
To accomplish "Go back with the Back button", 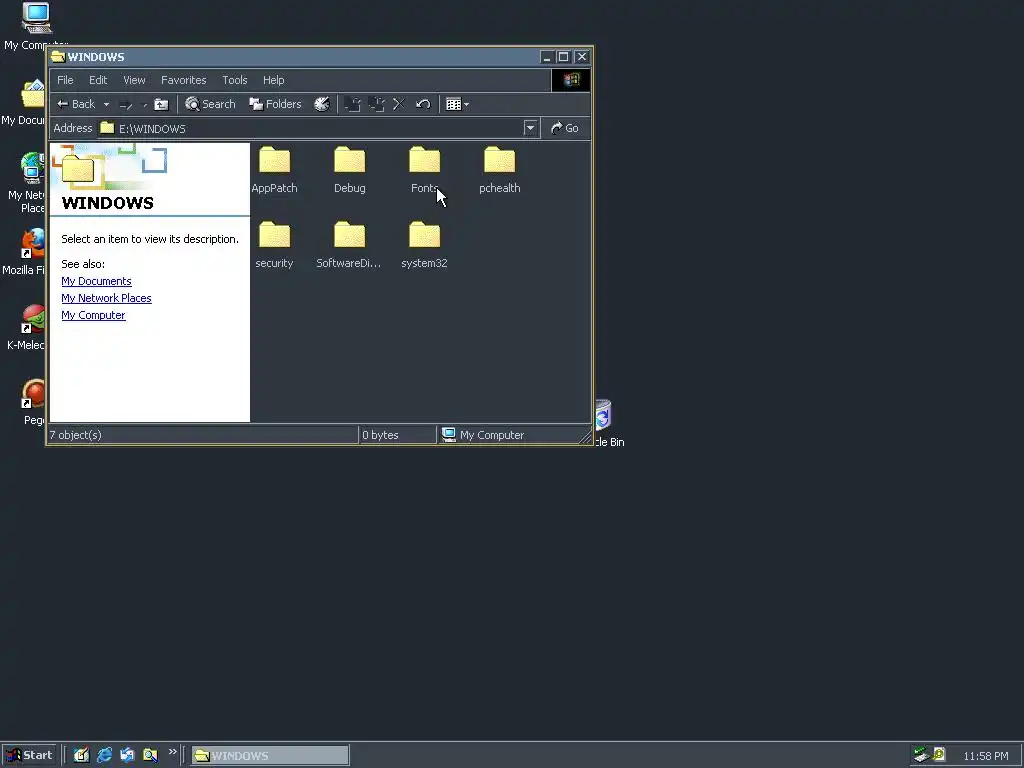I will [76, 104].
